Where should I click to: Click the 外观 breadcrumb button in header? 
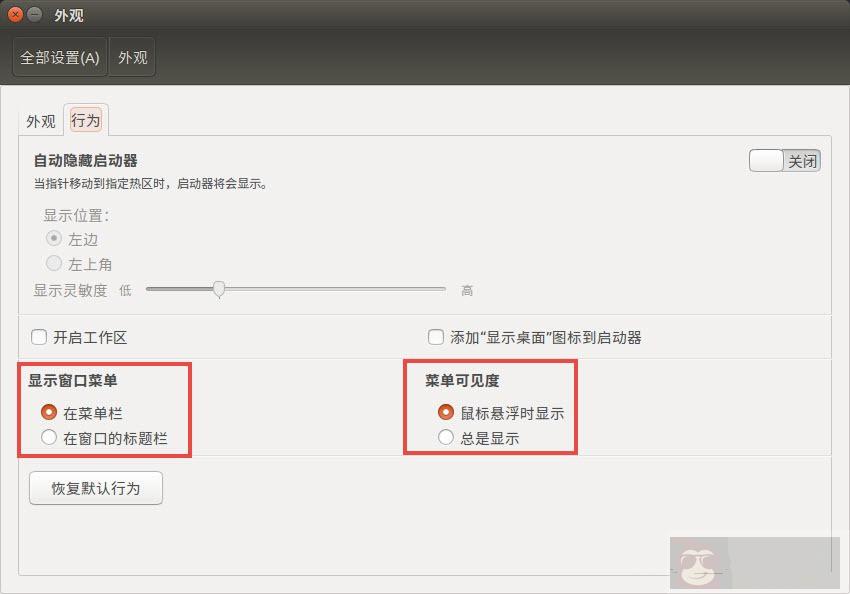click(x=133, y=57)
